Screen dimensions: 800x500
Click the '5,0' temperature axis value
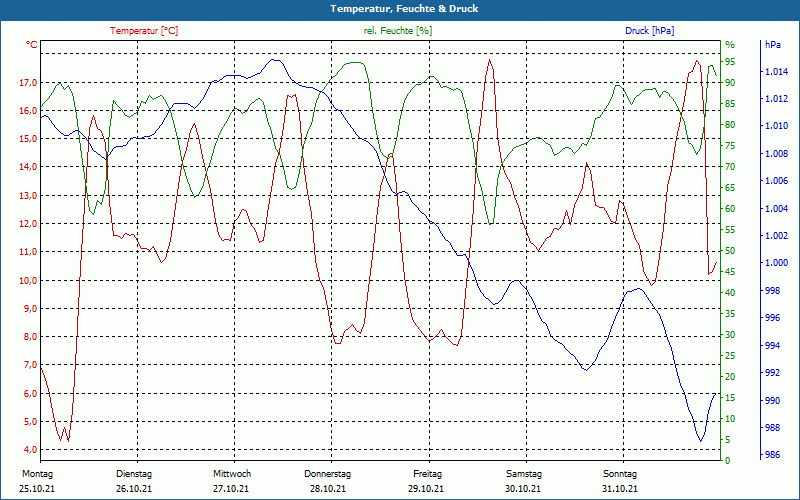31,421
